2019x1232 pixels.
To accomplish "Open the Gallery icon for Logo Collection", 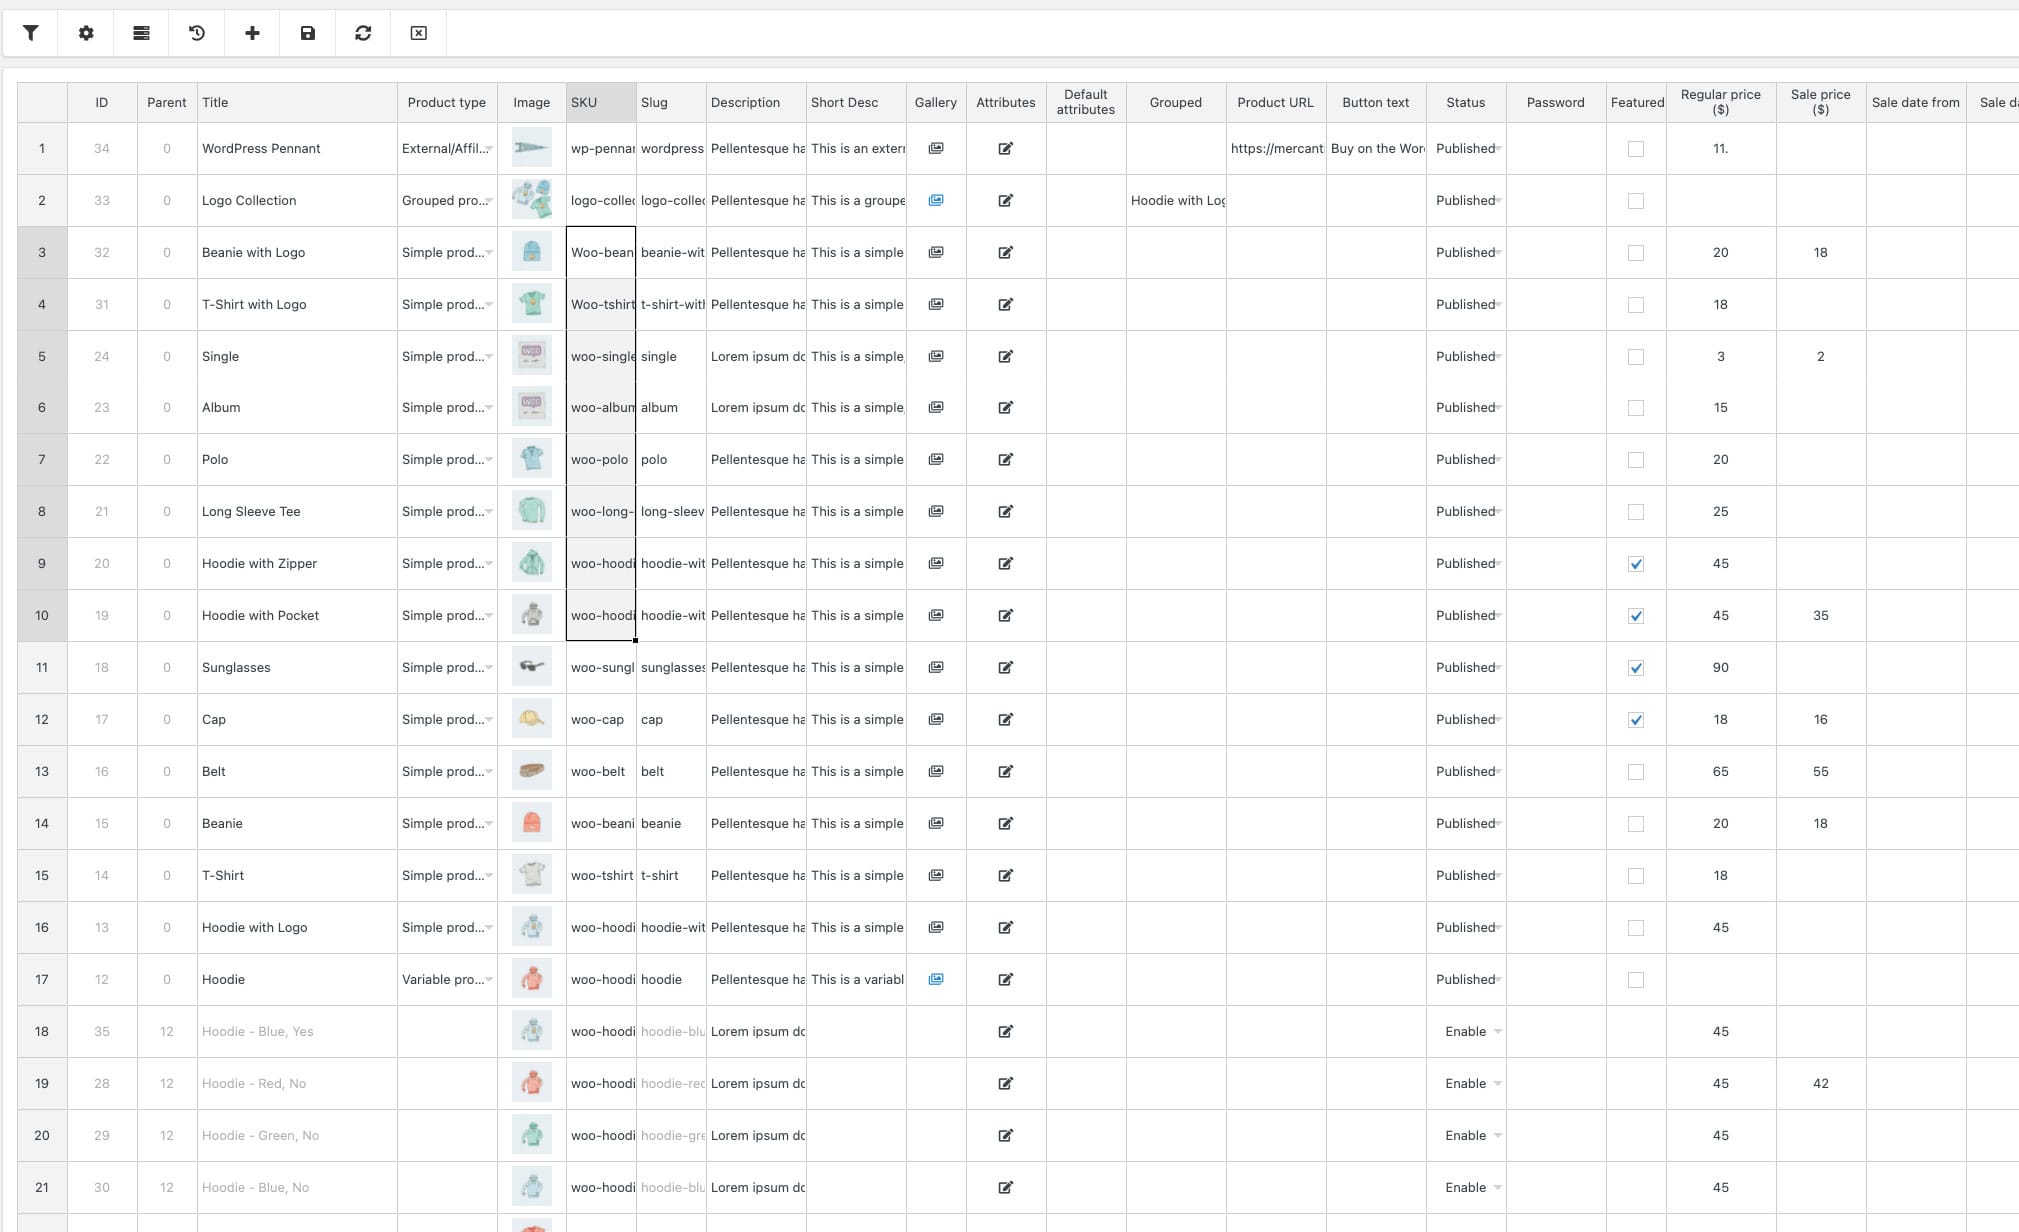I will (x=935, y=200).
